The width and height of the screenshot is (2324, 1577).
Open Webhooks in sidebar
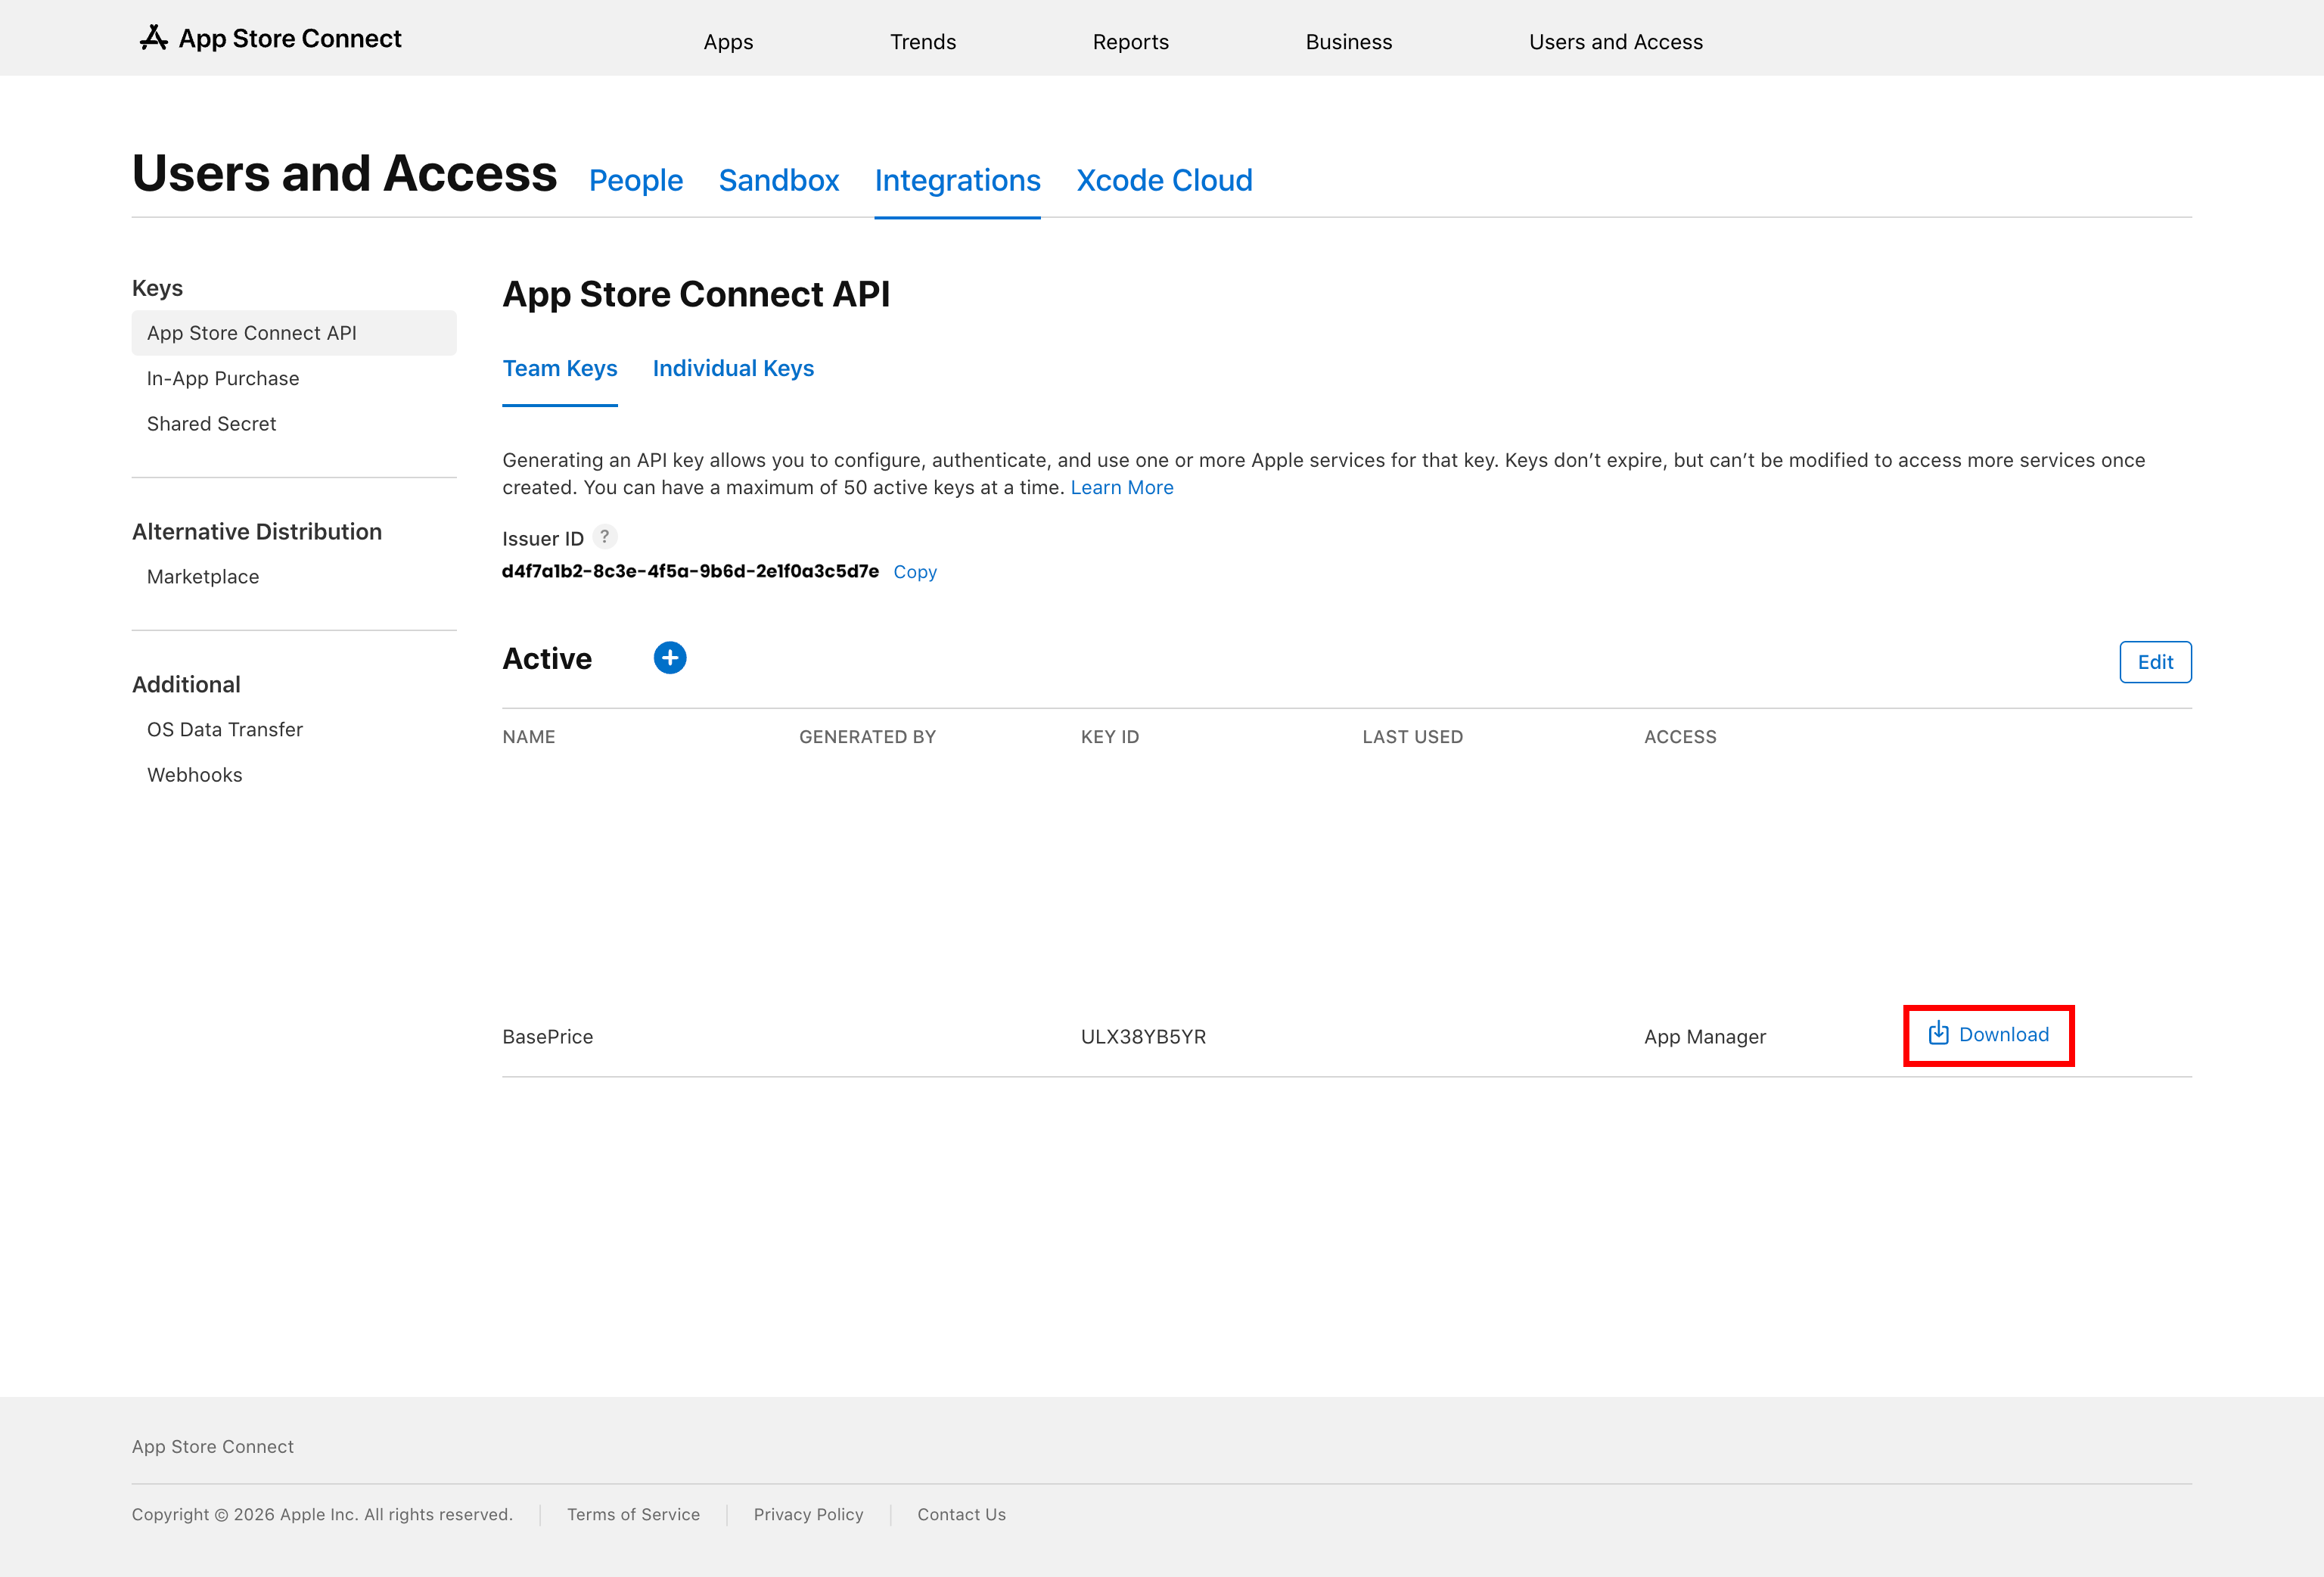(195, 774)
